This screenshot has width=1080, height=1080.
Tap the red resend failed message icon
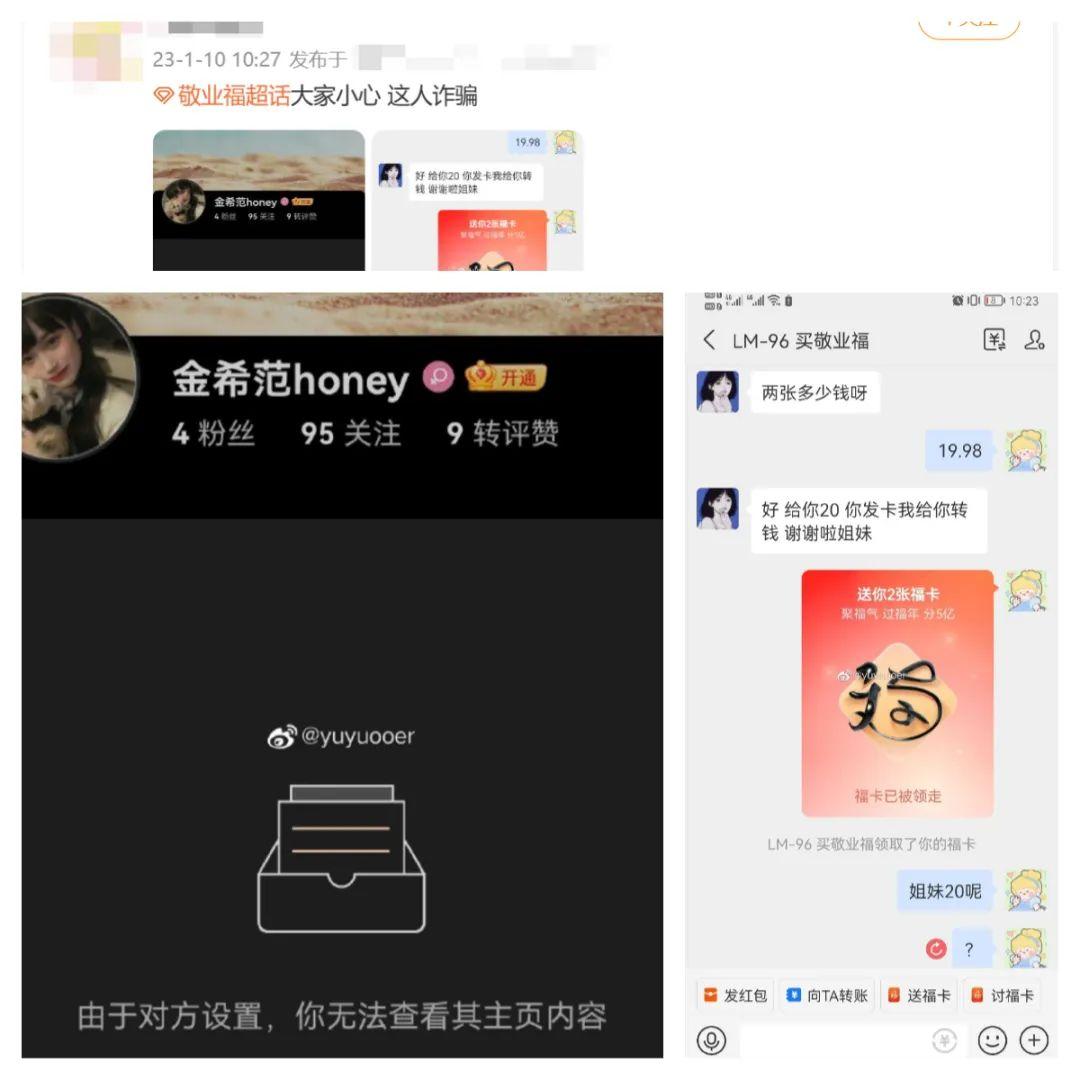pyautogui.click(x=936, y=949)
